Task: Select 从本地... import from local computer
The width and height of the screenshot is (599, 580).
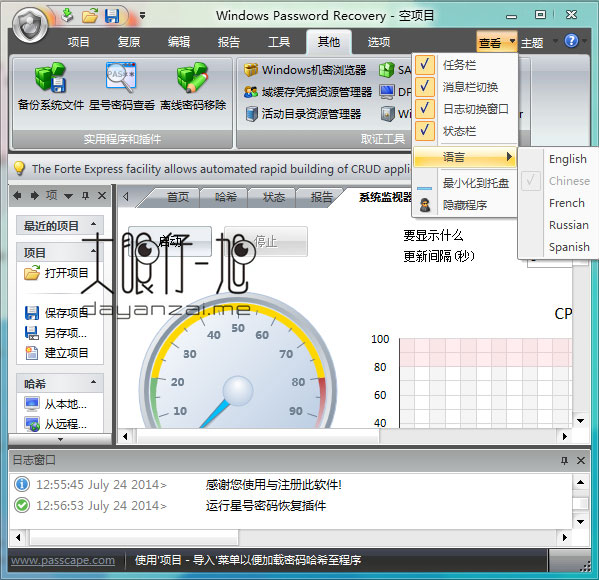Action: pos(56,404)
